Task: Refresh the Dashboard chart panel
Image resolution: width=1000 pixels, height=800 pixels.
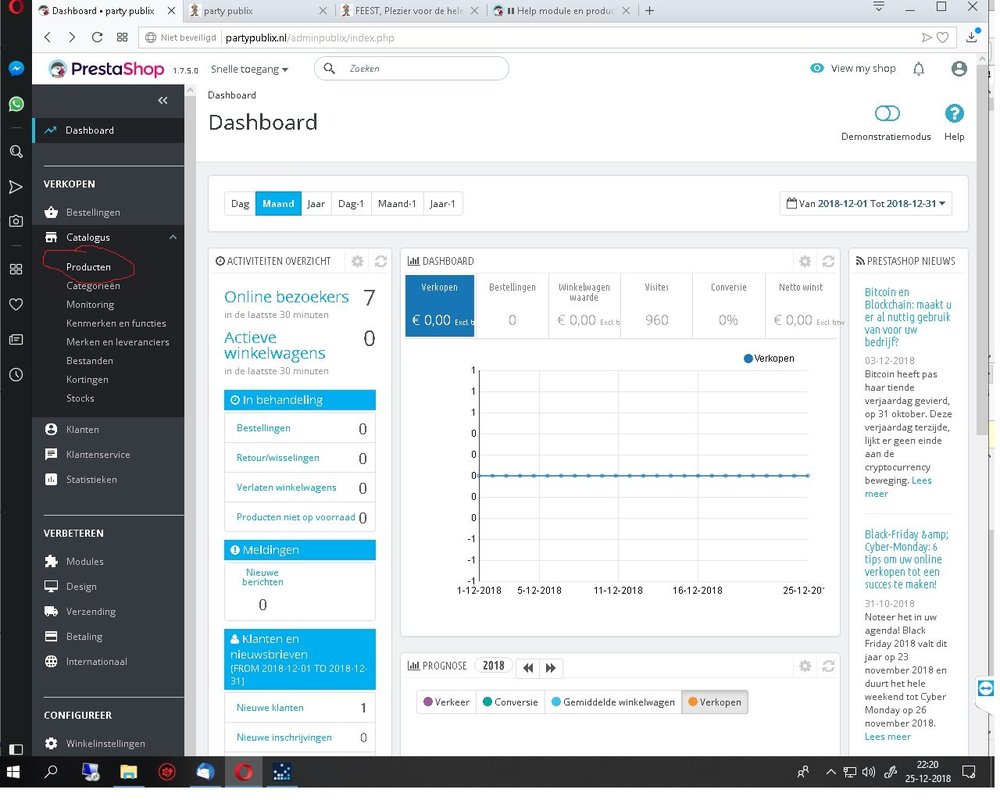Action: 828,261
